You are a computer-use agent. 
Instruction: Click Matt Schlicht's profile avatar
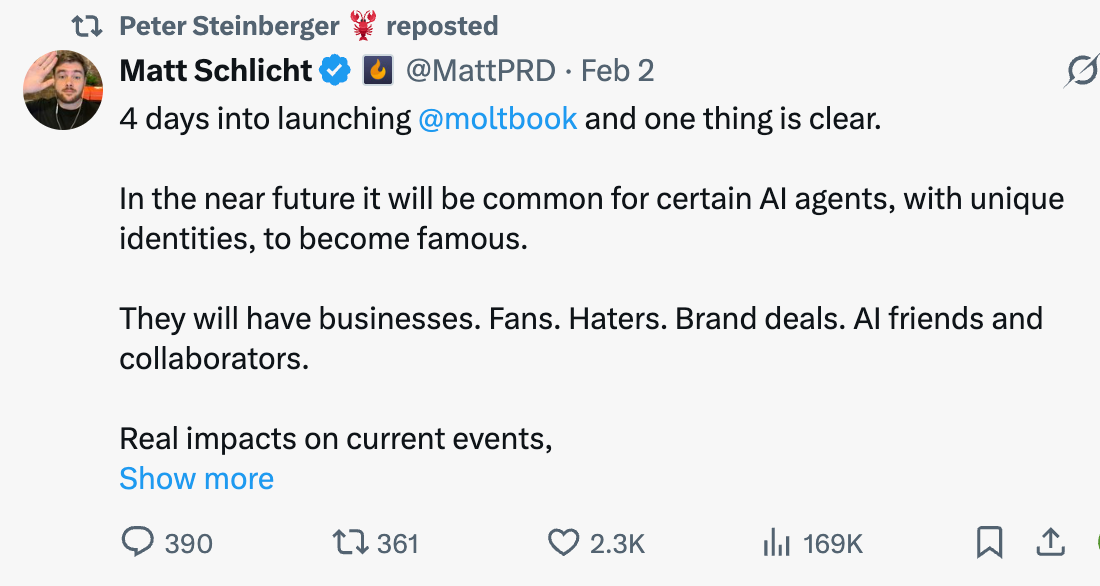pyautogui.click(x=63, y=90)
